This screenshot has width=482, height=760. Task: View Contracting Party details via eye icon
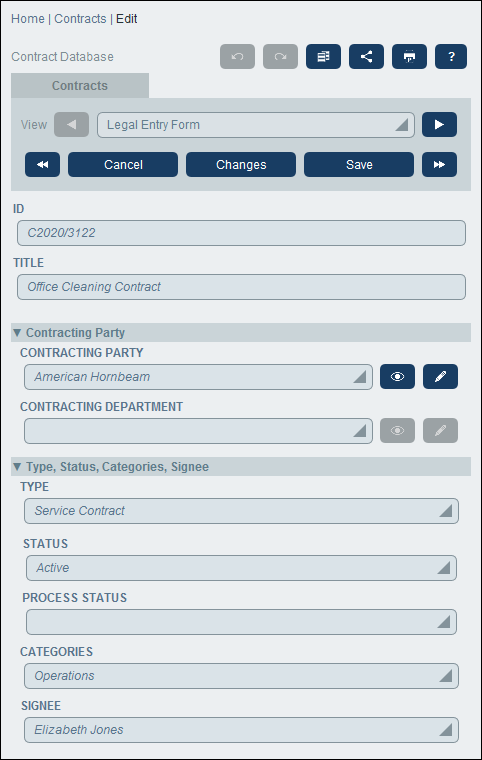tap(398, 377)
